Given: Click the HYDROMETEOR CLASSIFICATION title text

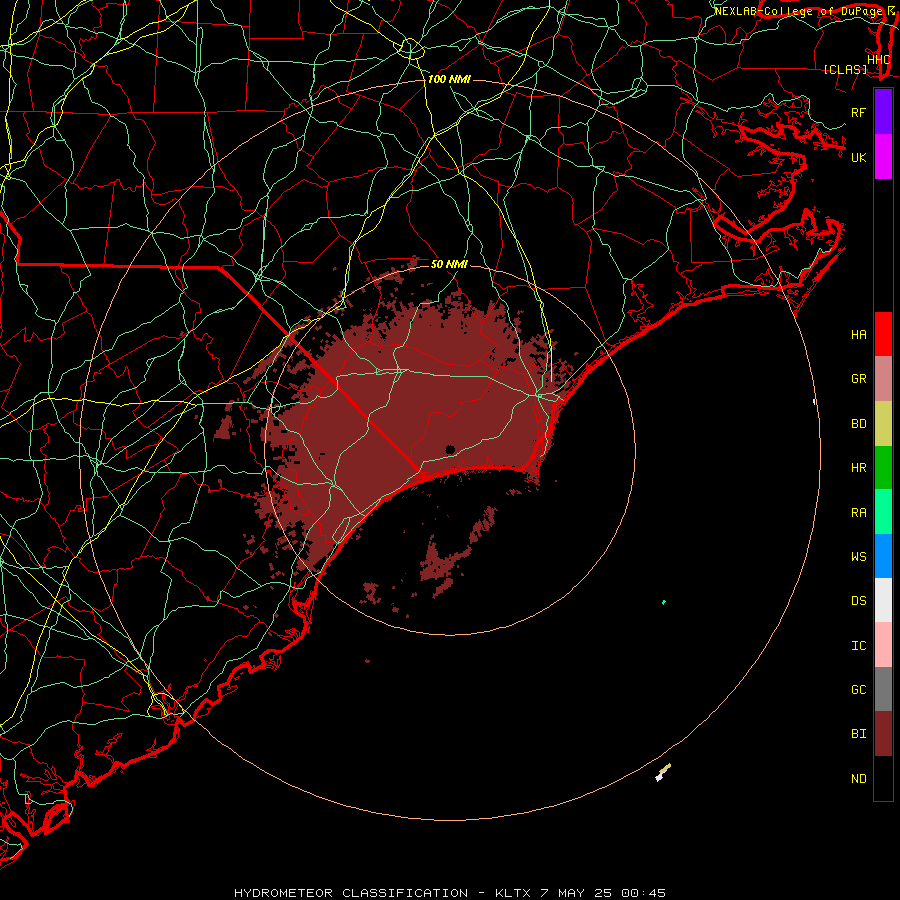Looking at the screenshot, I should (351, 893).
